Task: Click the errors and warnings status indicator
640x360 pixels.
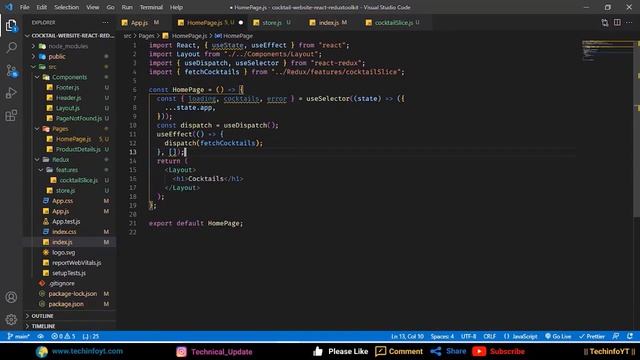Action: click(63, 336)
